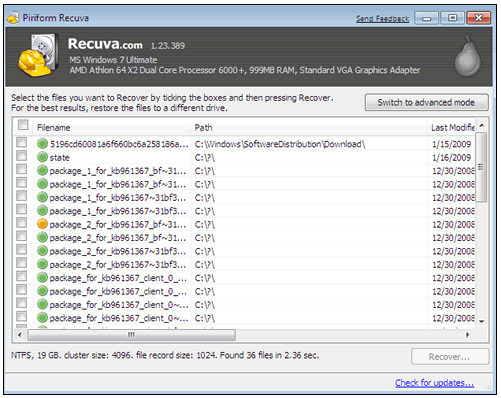Click the Recuva hard hat drive logo
This screenshot has width=501, height=398.
click(38, 55)
